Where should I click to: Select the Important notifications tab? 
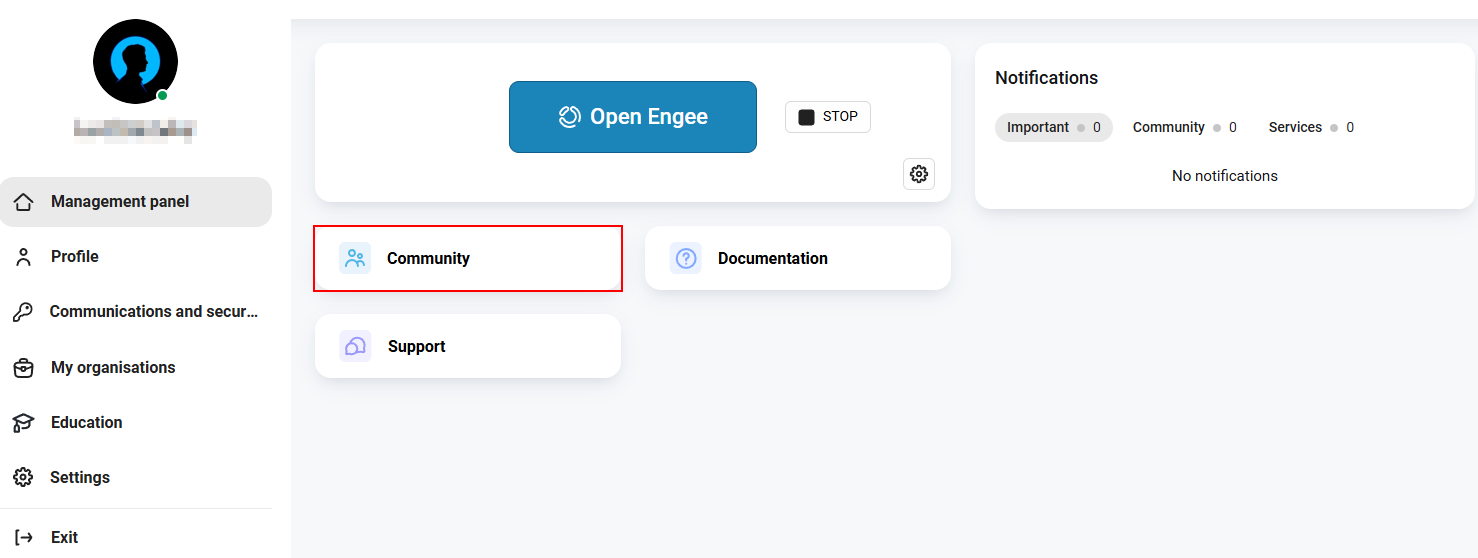1054,127
